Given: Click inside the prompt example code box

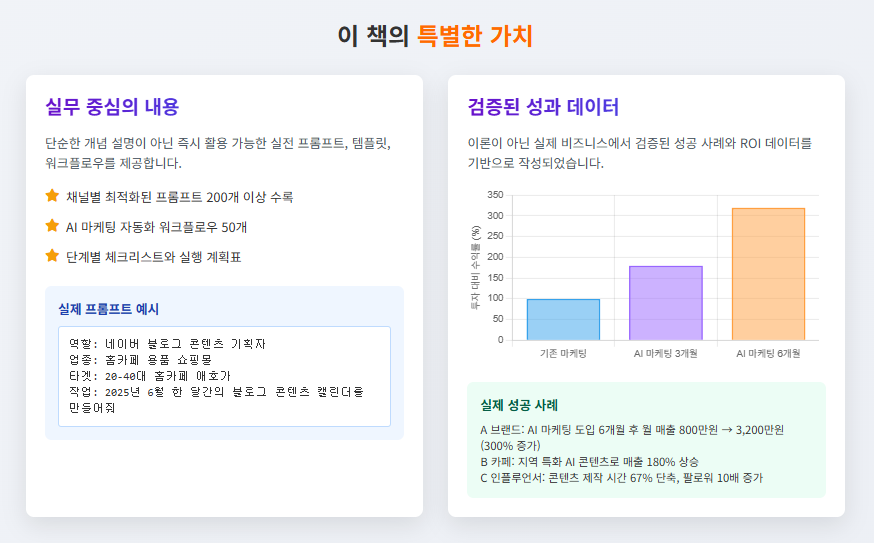Looking at the screenshot, I should pyautogui.click(x=224, y=375).
